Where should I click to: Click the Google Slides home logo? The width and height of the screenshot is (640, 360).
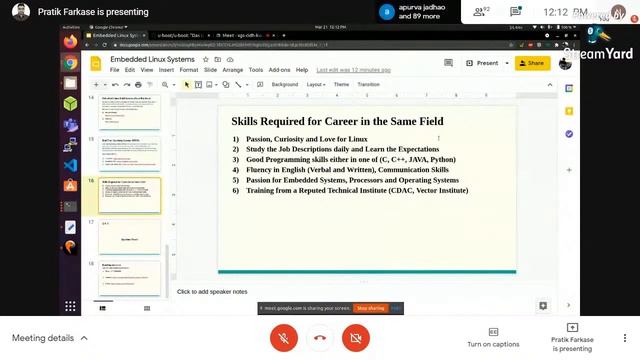click(96, 64)
